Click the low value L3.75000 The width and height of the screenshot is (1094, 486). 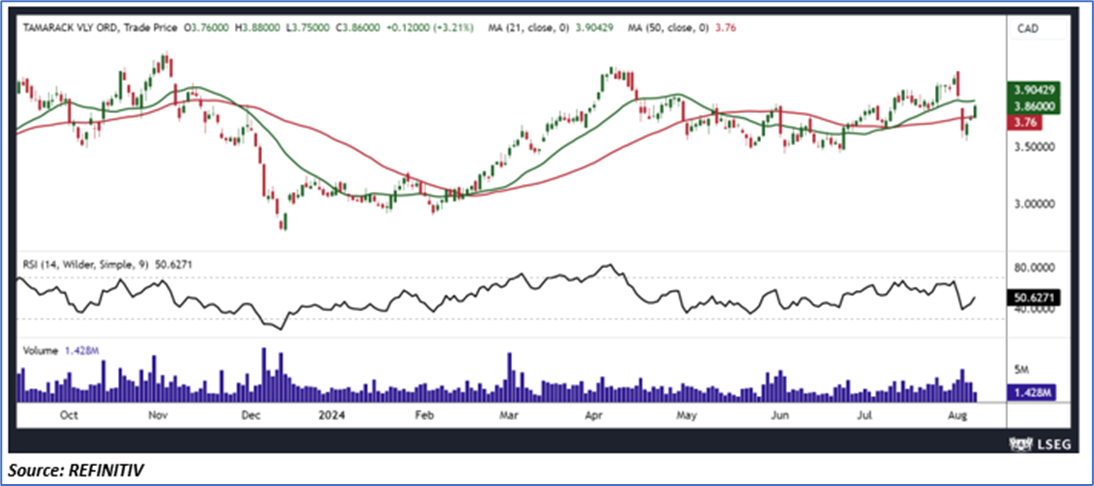tap(309, 28)
